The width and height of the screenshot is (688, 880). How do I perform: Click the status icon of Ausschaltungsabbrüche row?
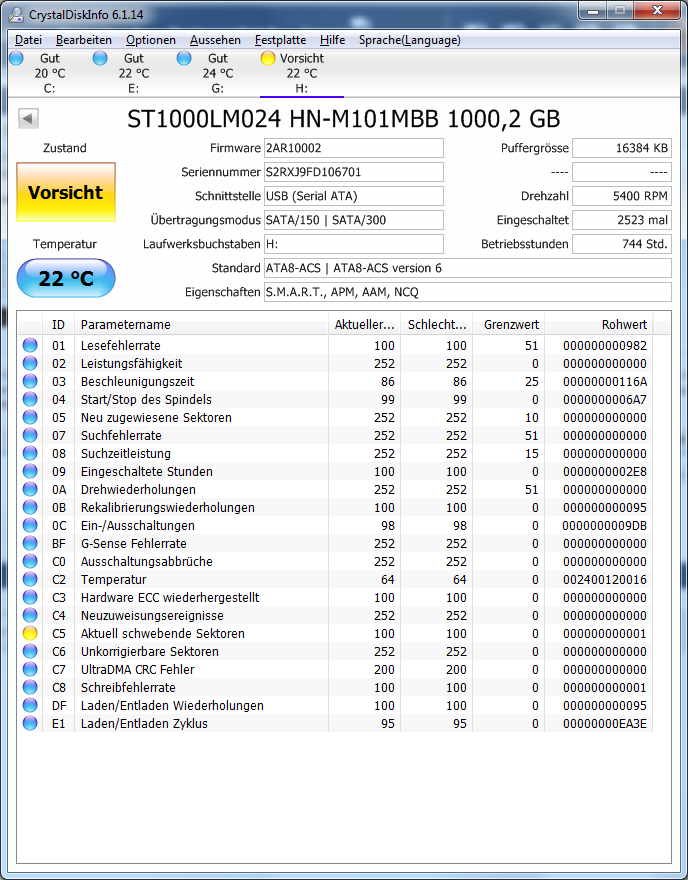30,561
